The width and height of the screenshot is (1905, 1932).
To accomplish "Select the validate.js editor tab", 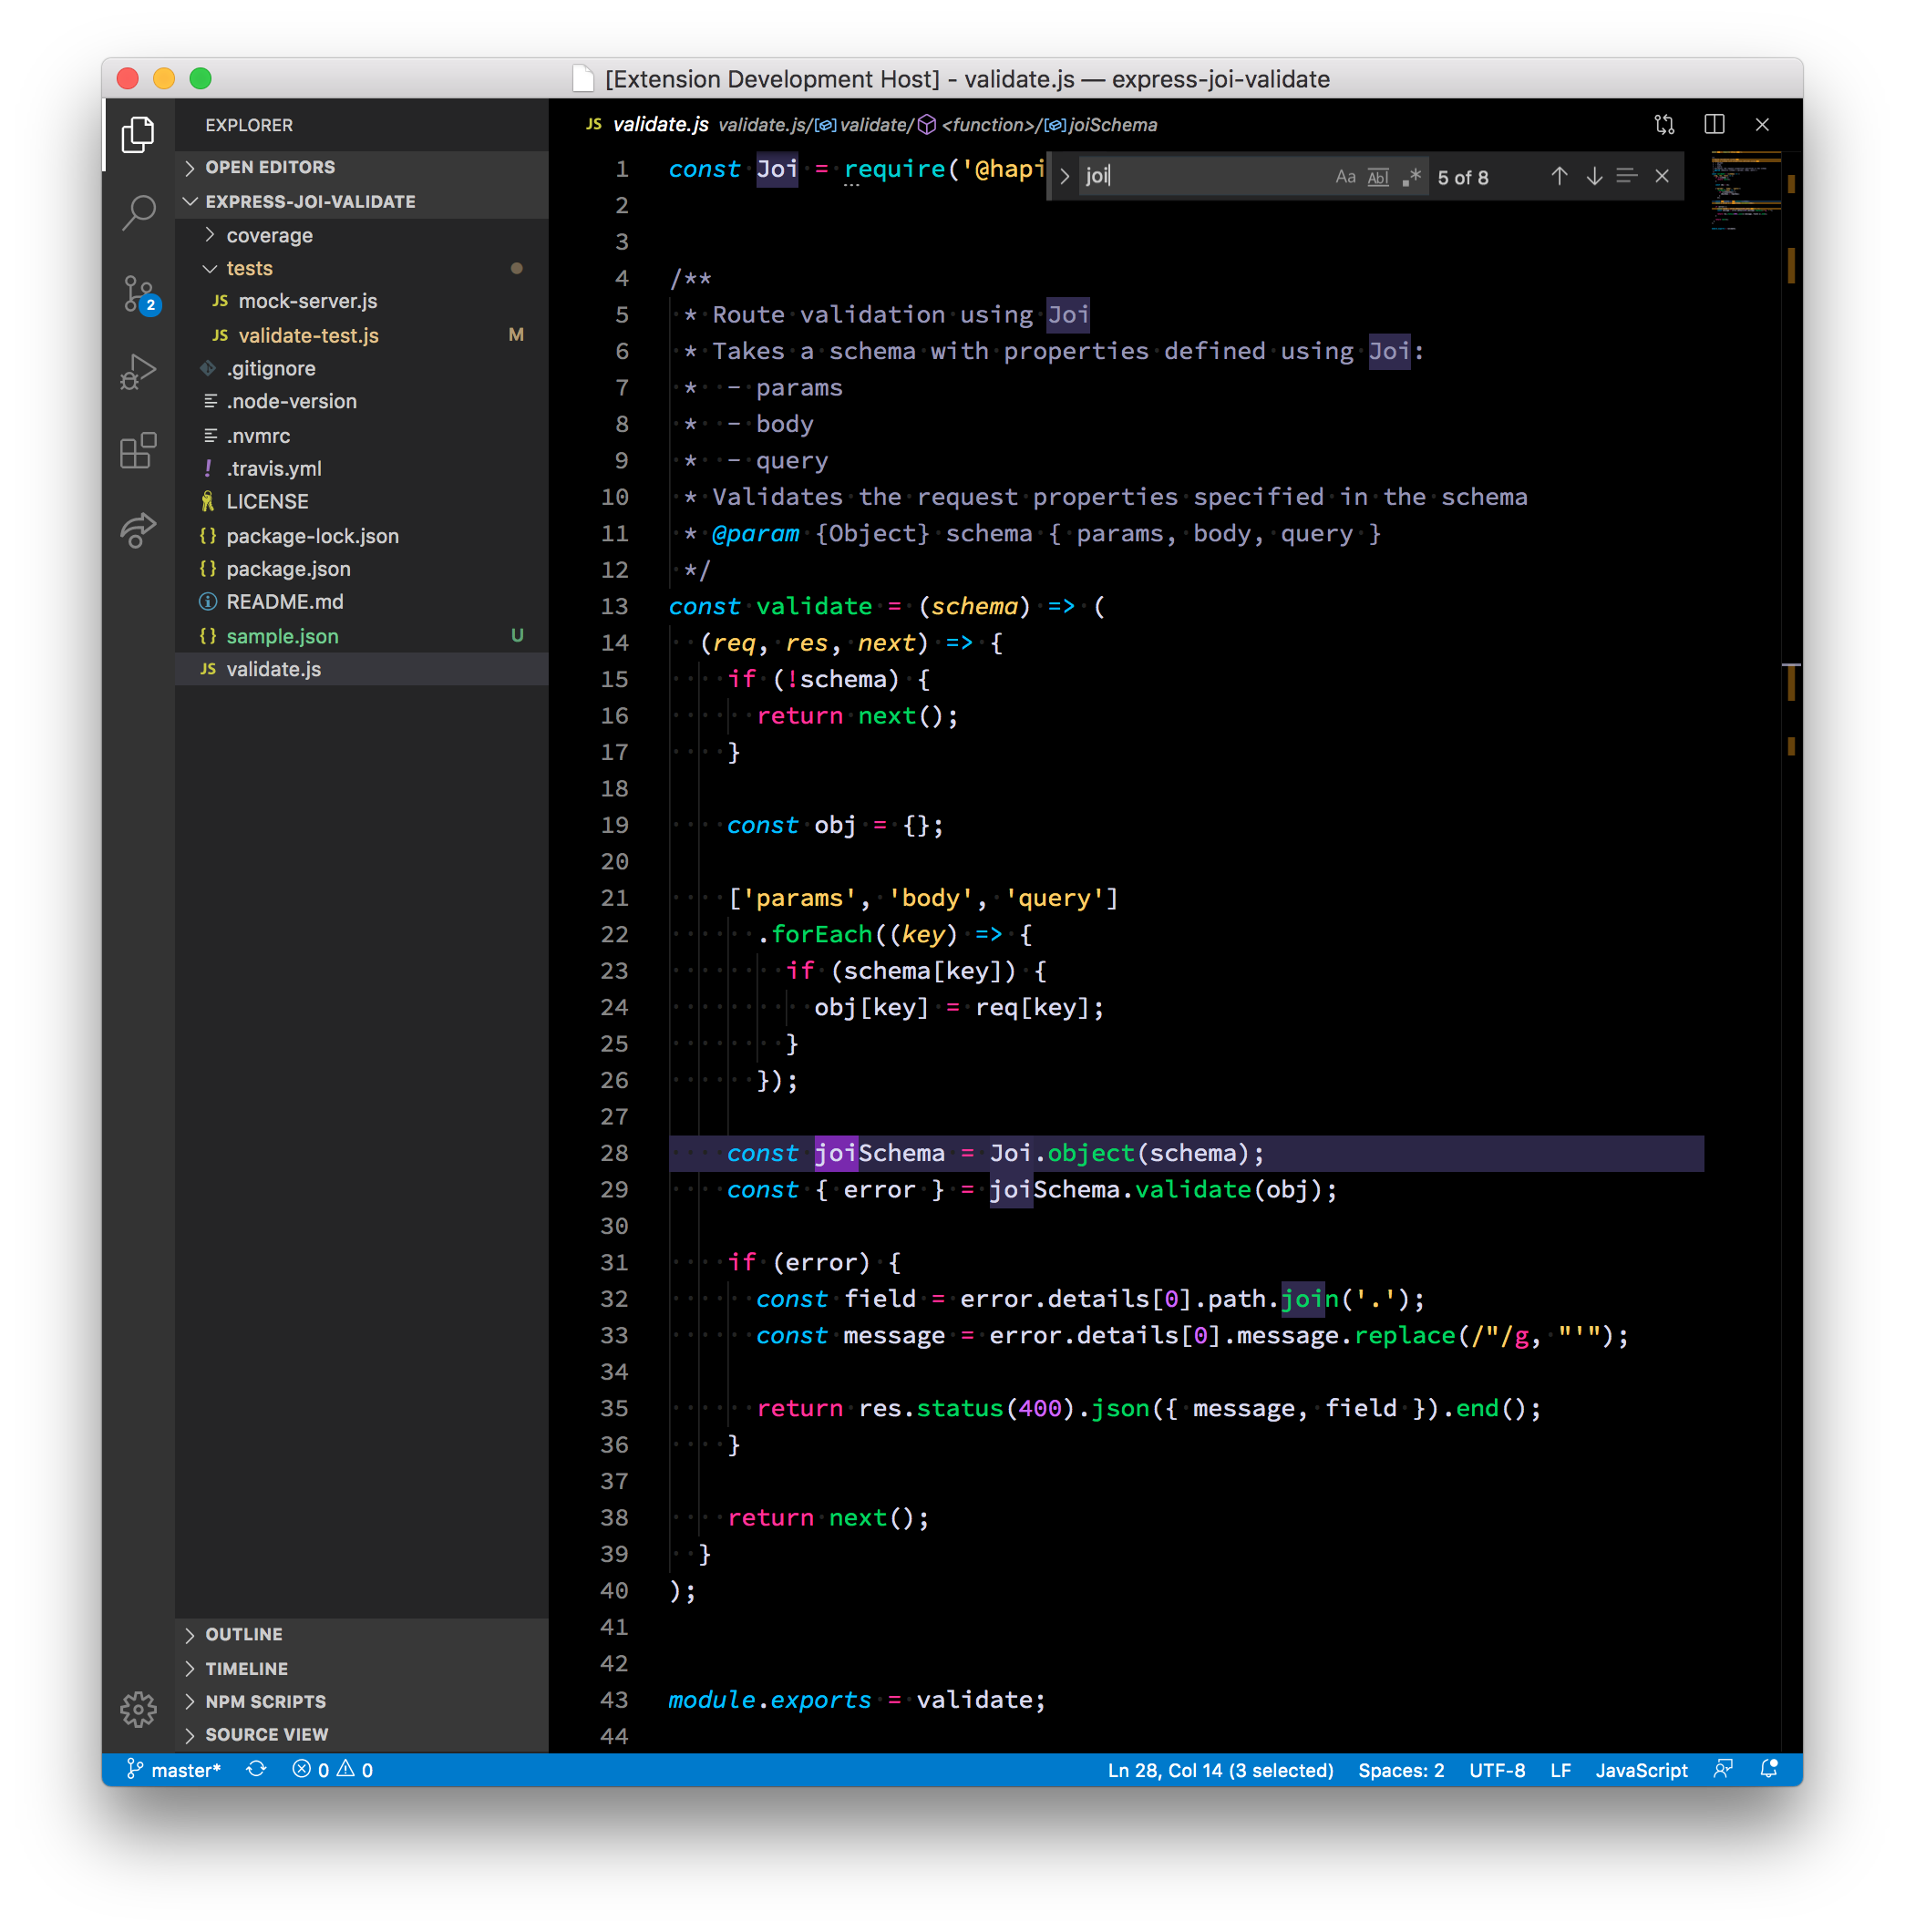I will coord(660,124).
